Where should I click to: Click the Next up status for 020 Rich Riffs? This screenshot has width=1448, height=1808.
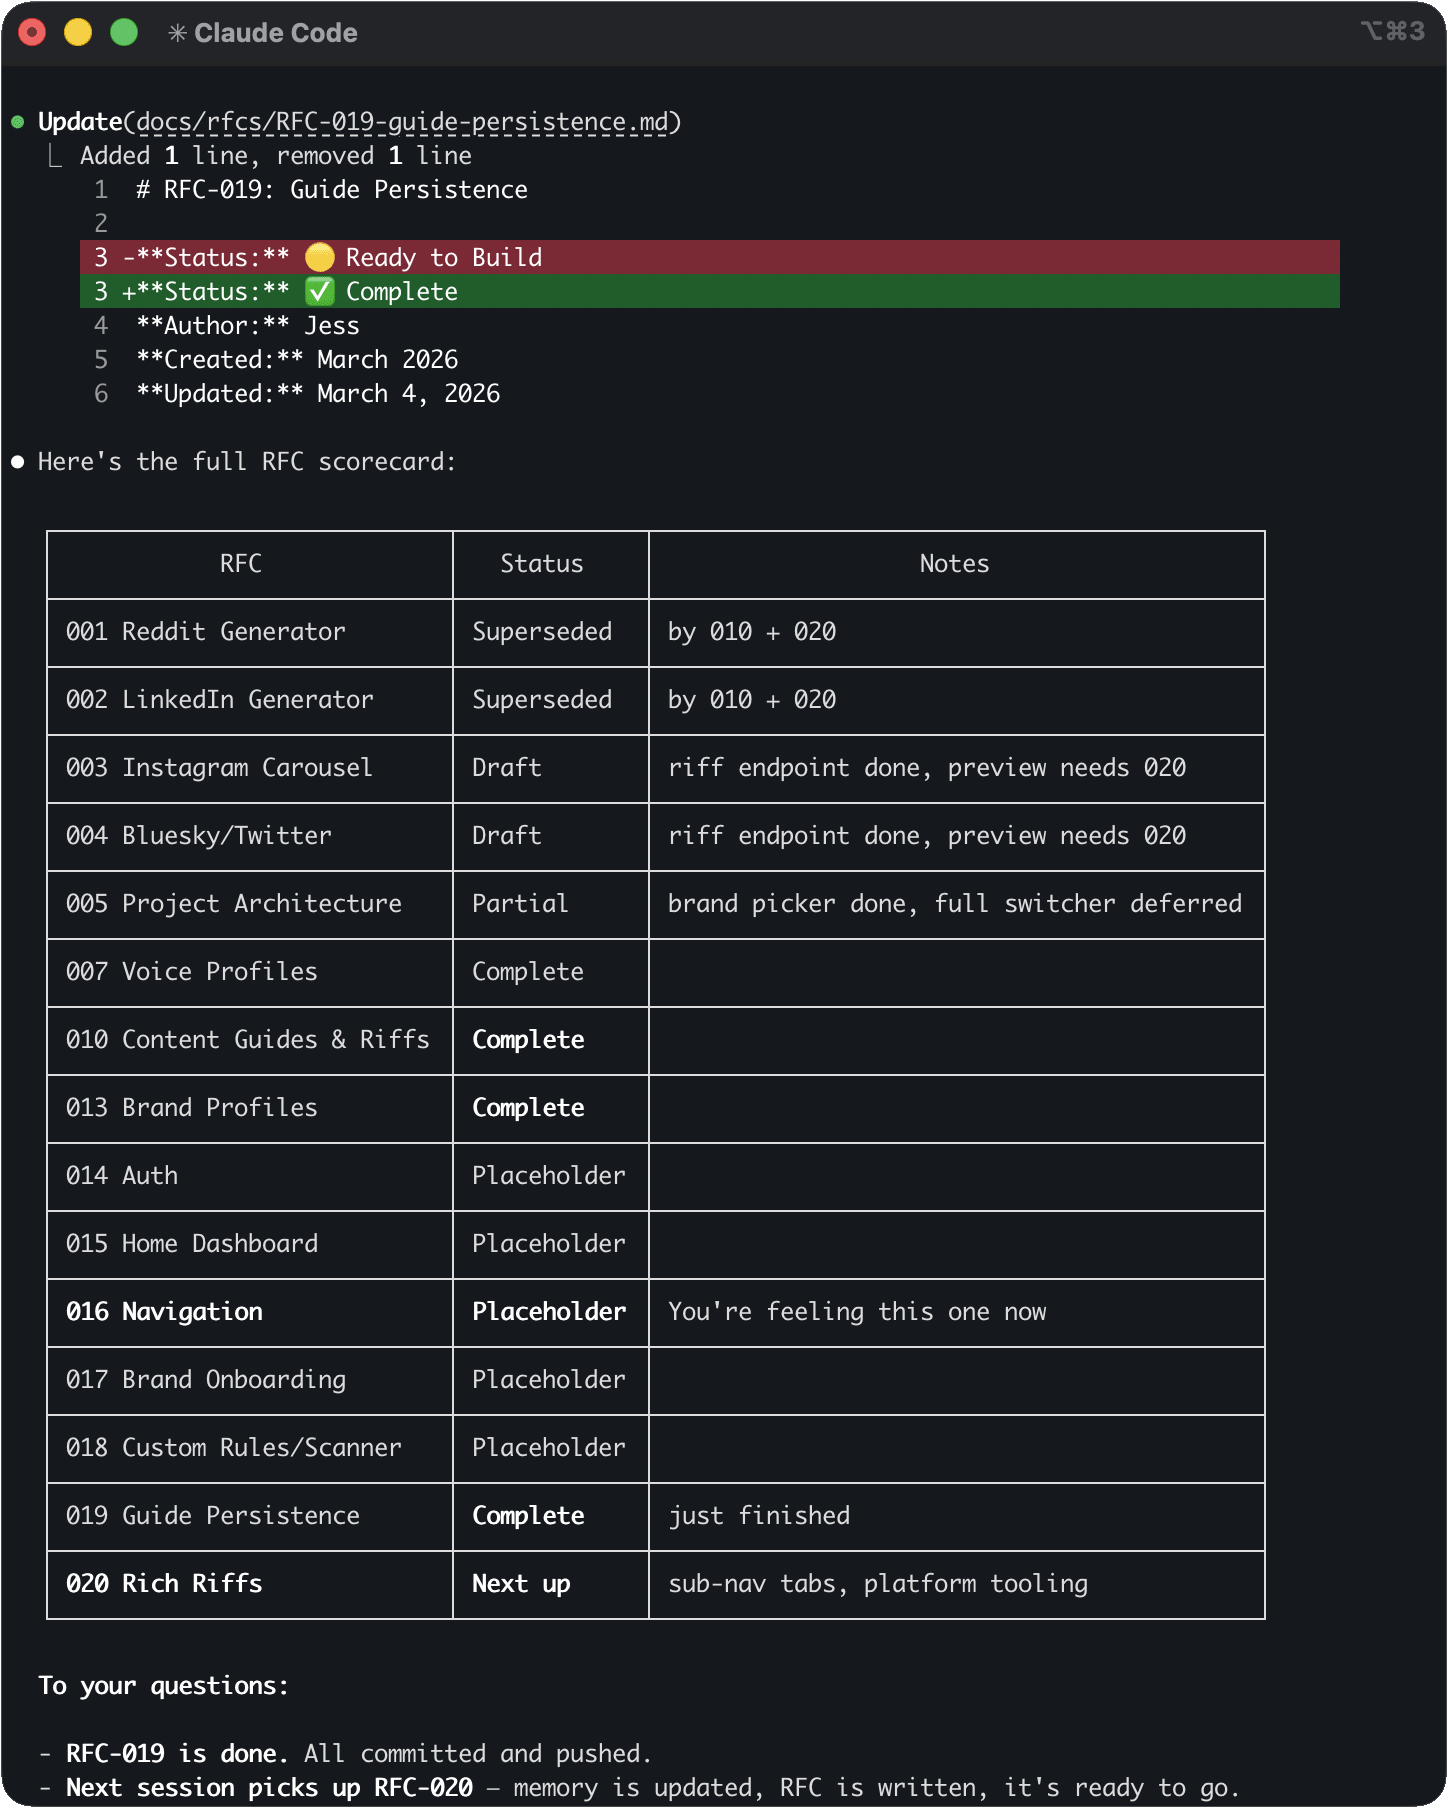click(521, 1584)
